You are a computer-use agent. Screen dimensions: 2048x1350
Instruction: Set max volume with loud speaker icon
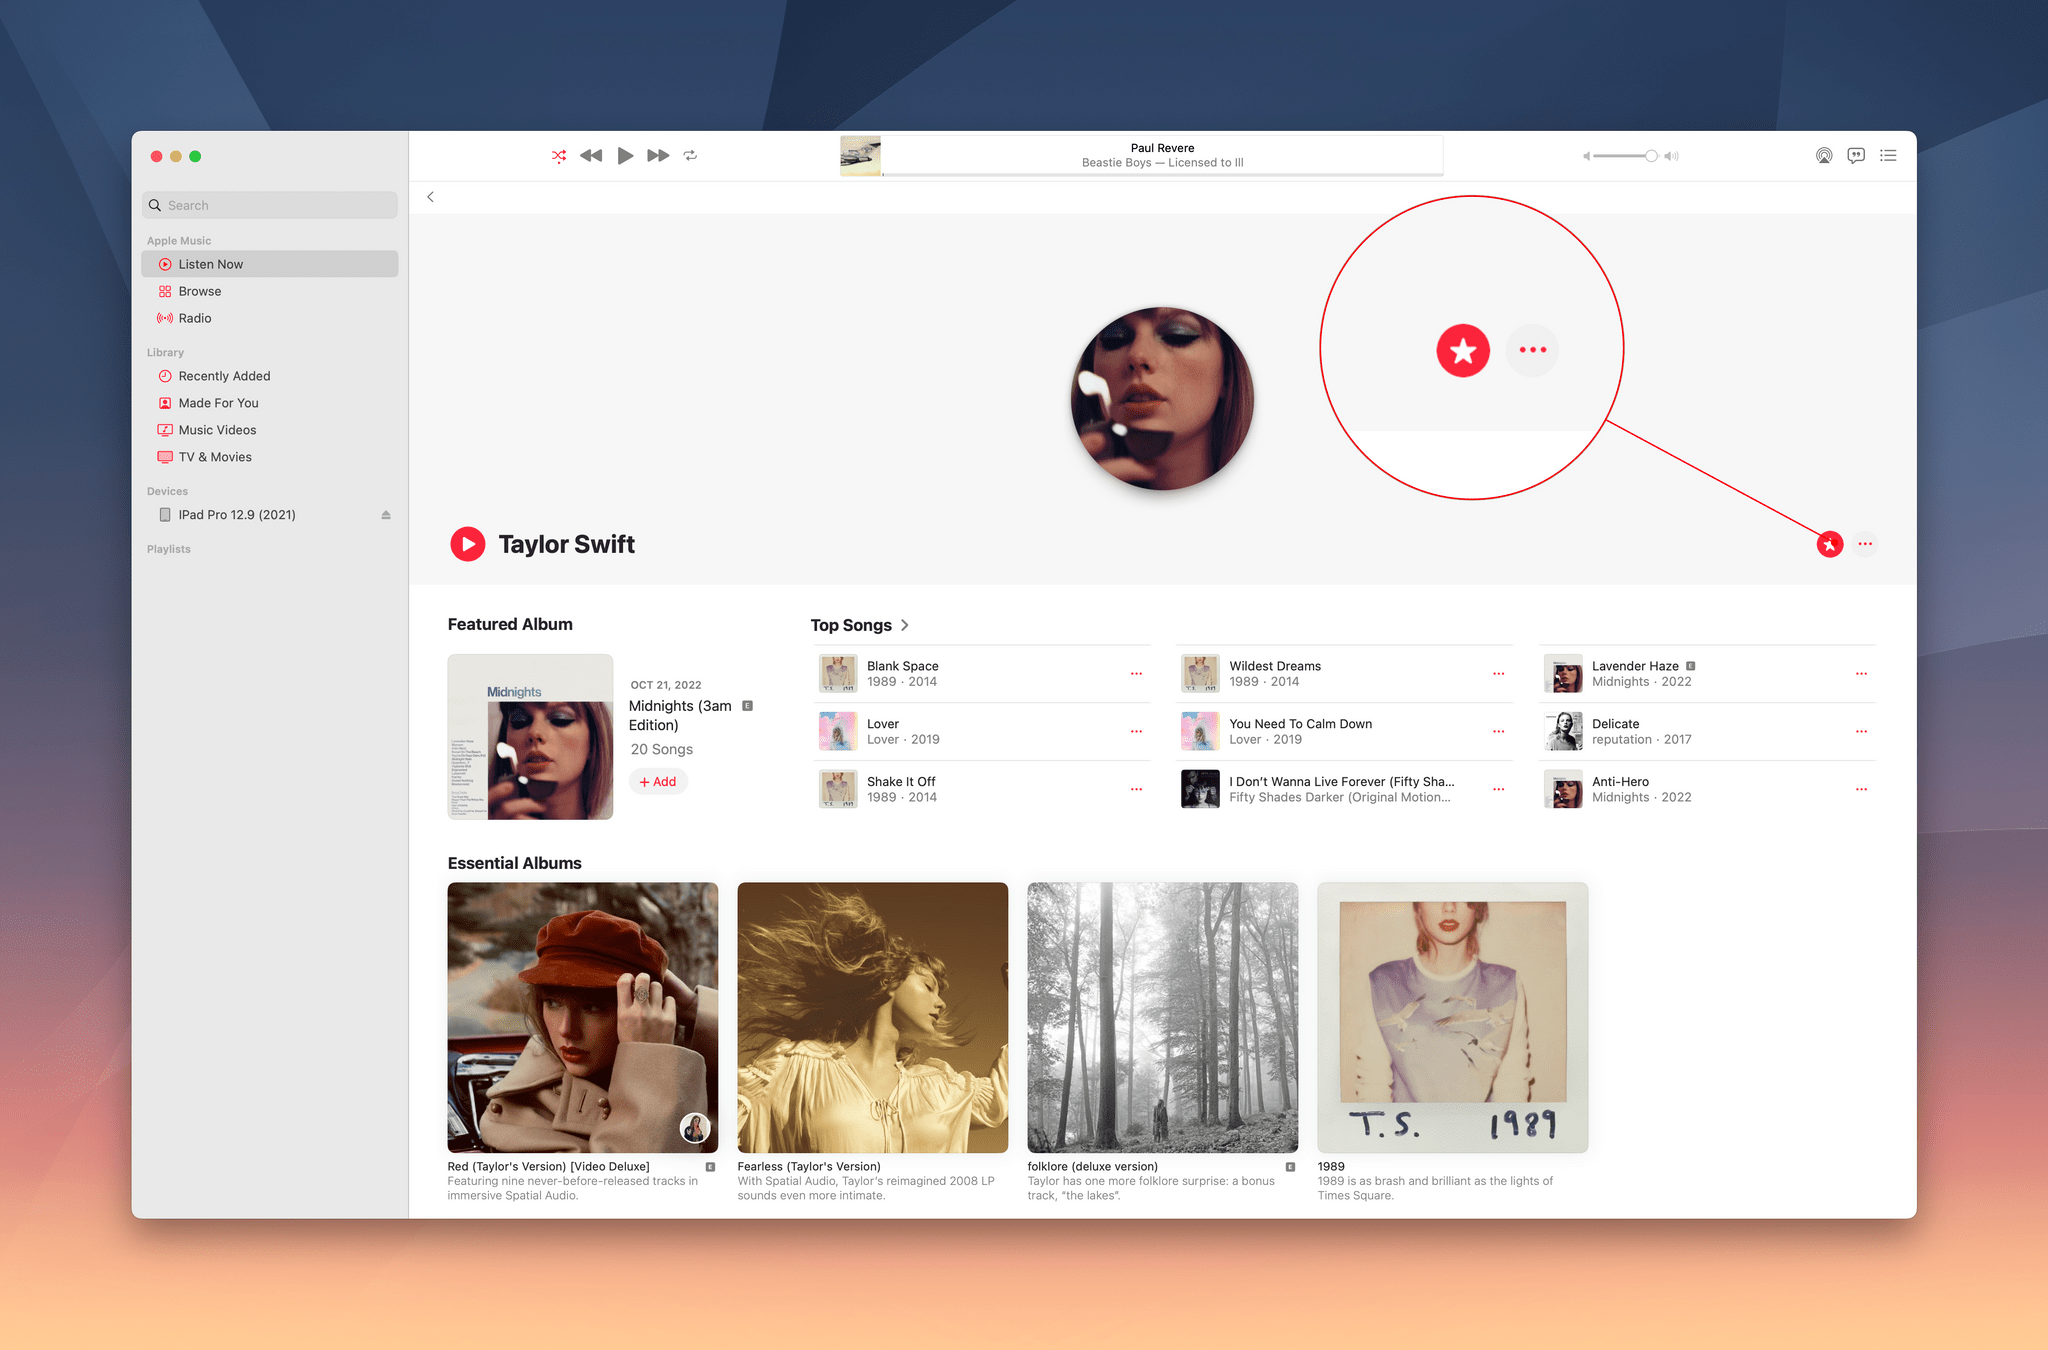[x=1672, y=156]
